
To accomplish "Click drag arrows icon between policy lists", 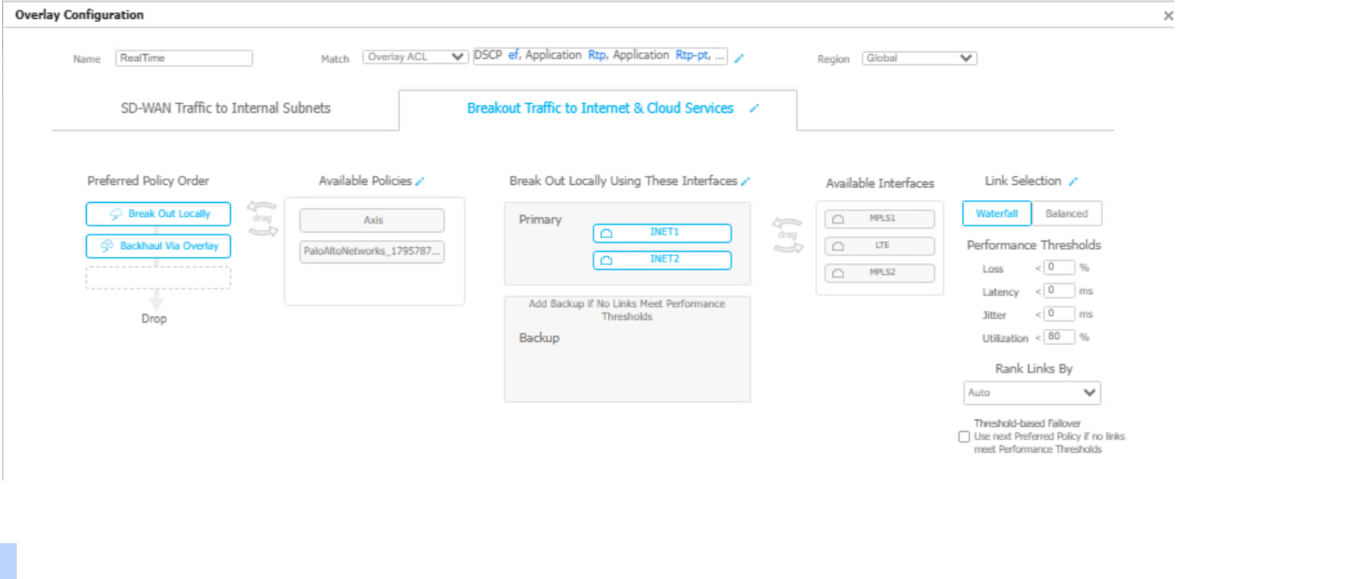I will [x=262, y=219].
